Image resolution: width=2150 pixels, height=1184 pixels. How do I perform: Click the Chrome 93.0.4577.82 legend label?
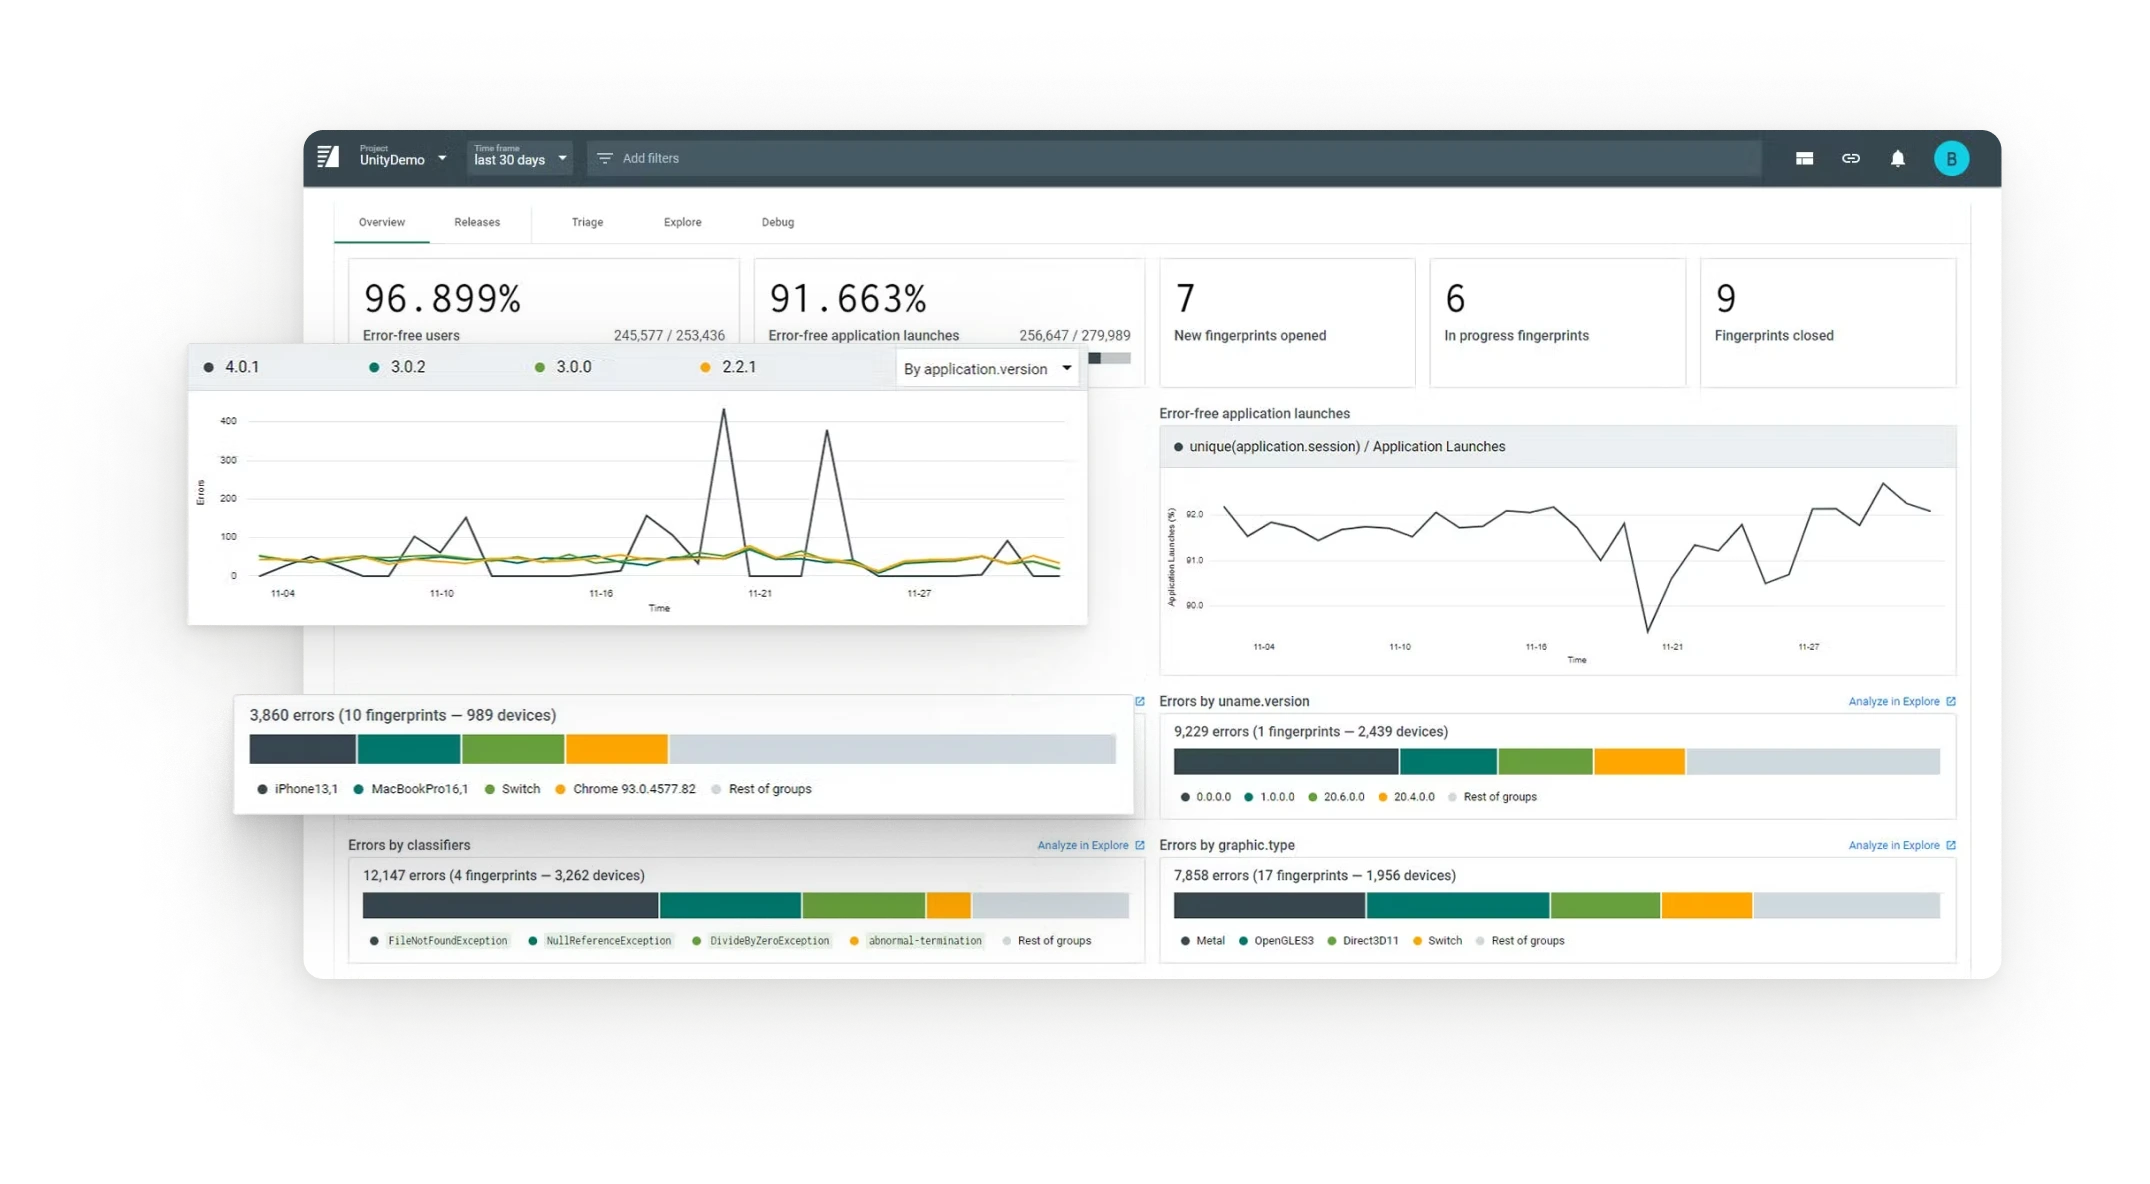pyautogui.click(x=634, y=789)
